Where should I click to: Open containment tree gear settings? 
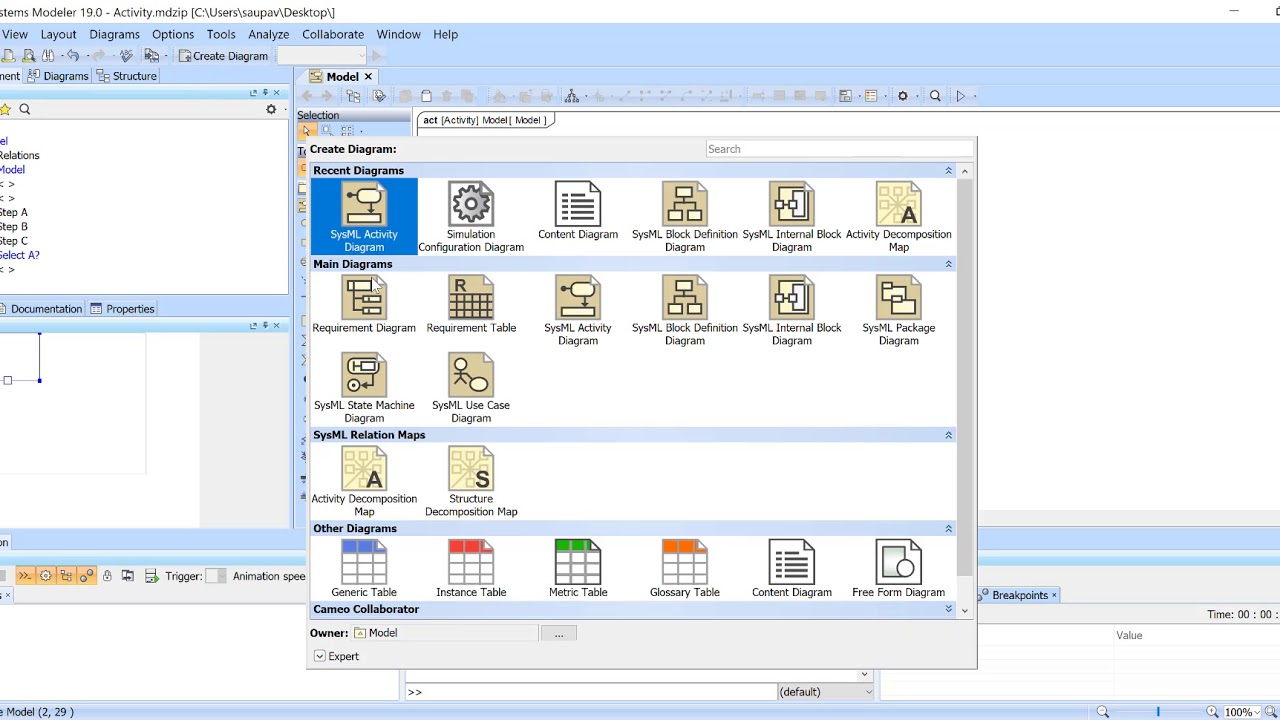271,109
